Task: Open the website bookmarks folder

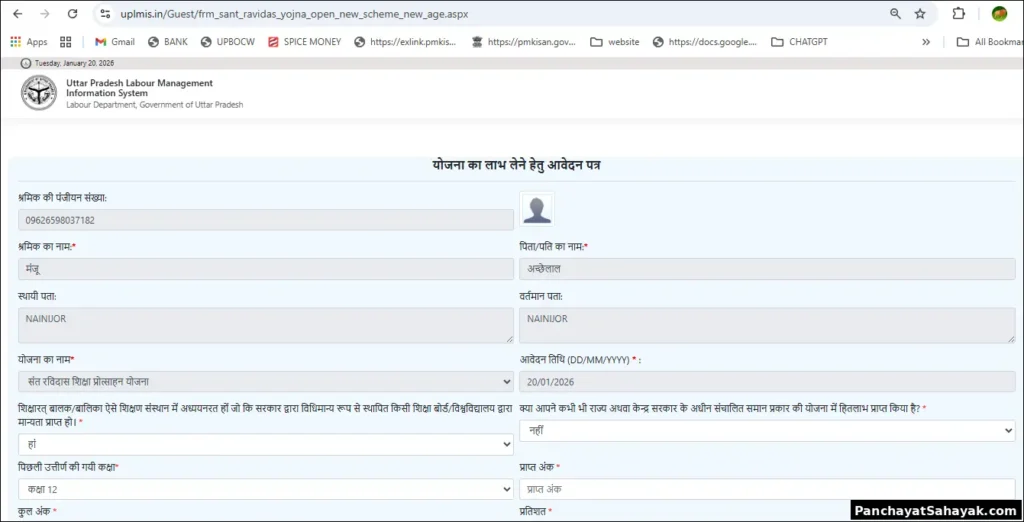Action: tap(615, 42)
